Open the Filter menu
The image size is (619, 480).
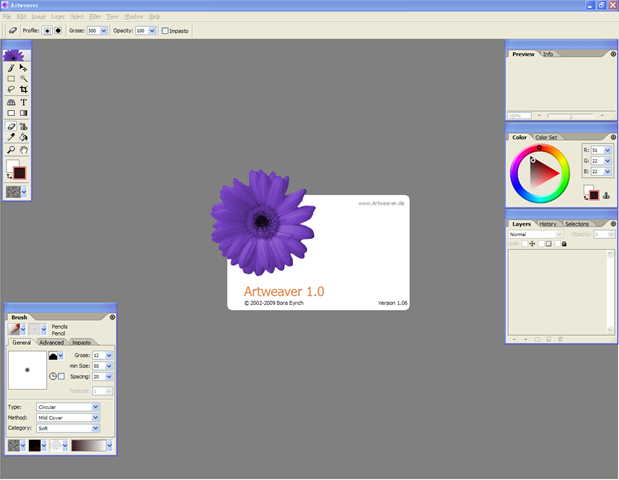(95, 17)
